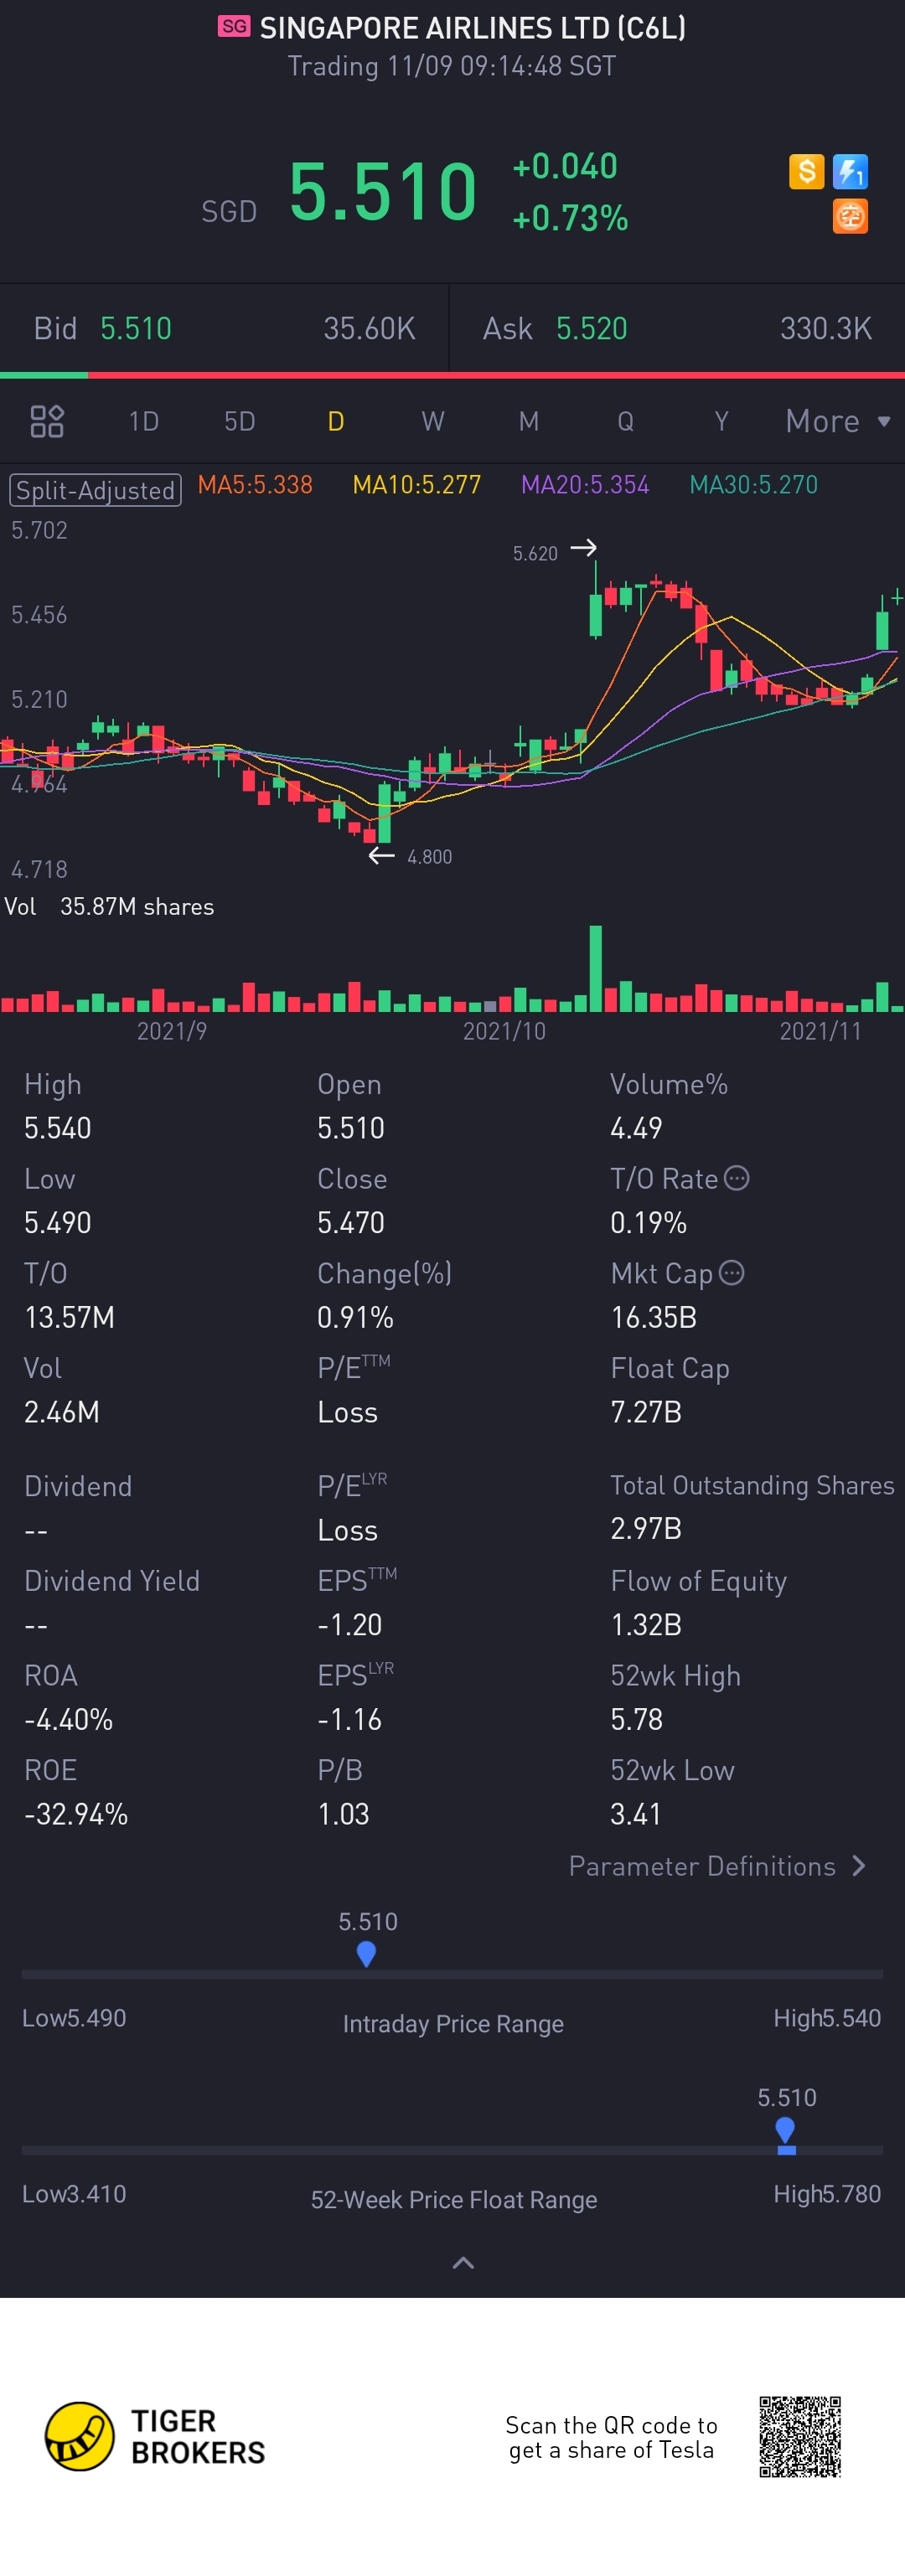Switch to the quarterly Q chart
The width and height of the screenshot is (905, 2576).
click(x=625, y=421)
